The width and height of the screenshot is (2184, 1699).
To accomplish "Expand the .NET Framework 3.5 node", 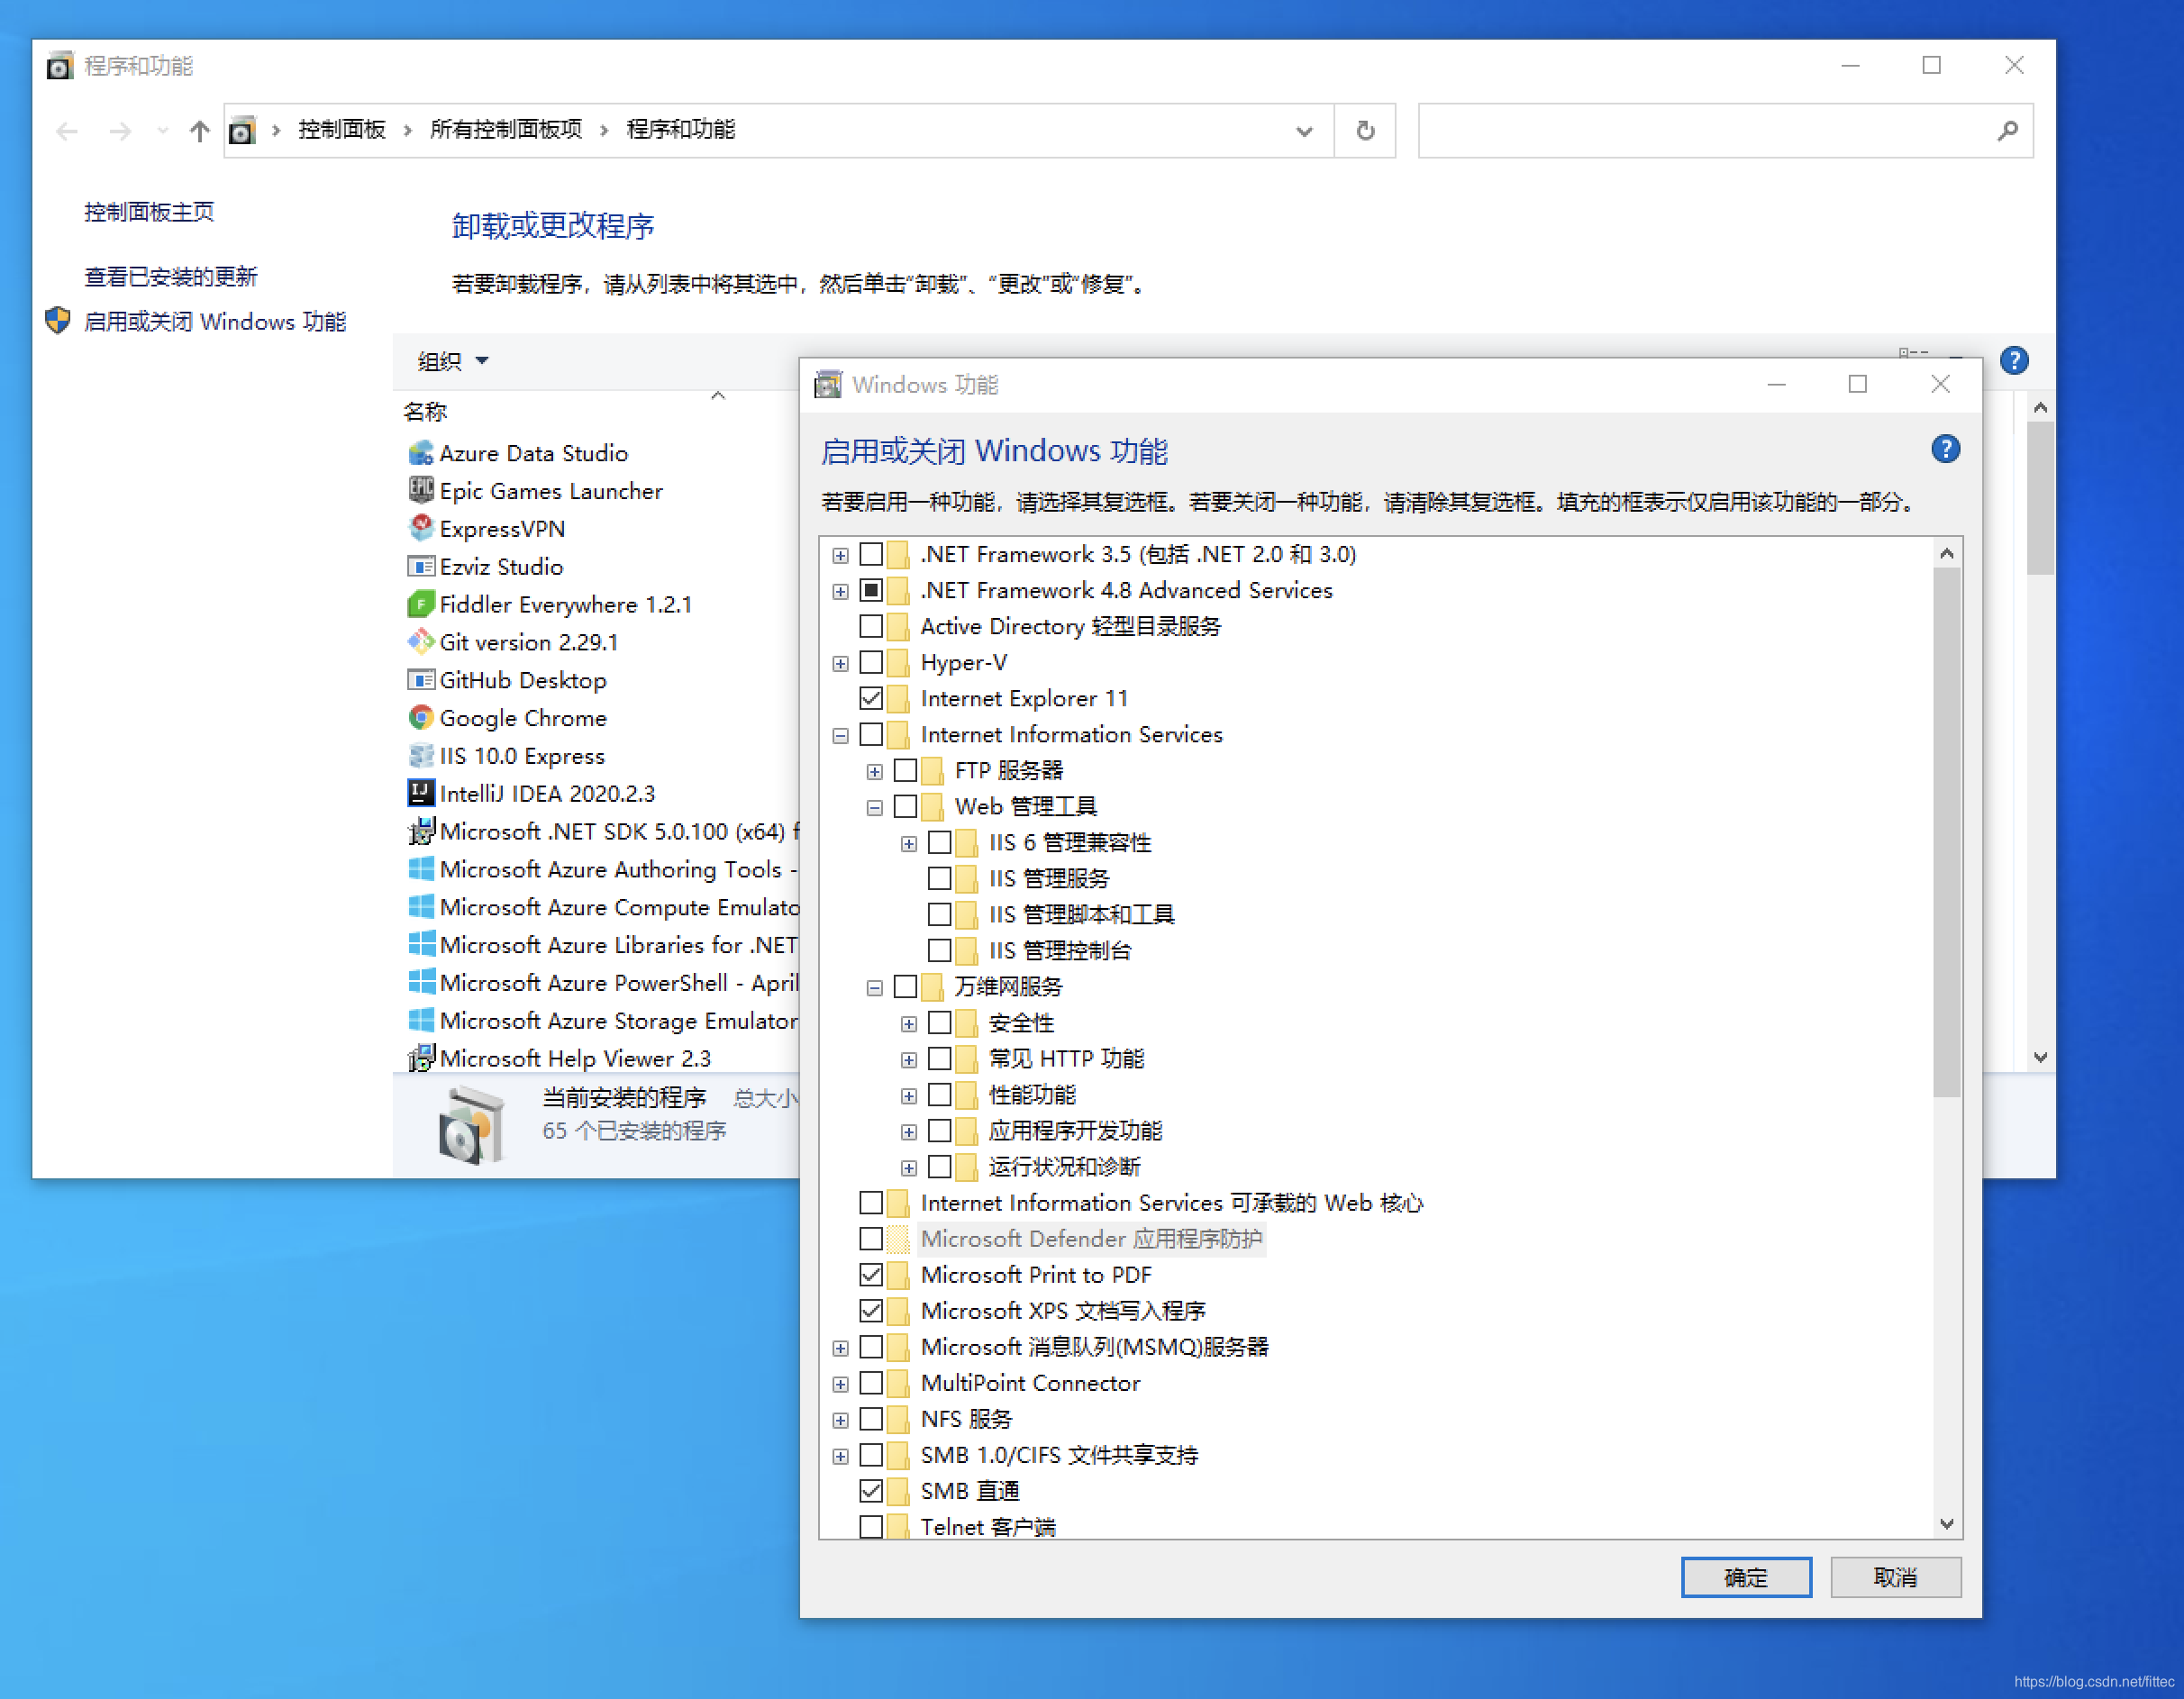I will coord(840,555).
